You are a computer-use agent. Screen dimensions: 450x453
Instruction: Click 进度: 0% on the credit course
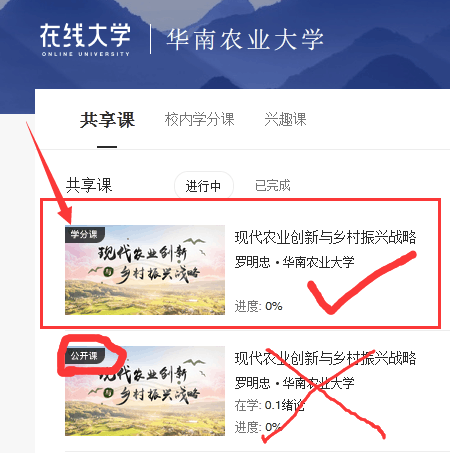[258, 306]
